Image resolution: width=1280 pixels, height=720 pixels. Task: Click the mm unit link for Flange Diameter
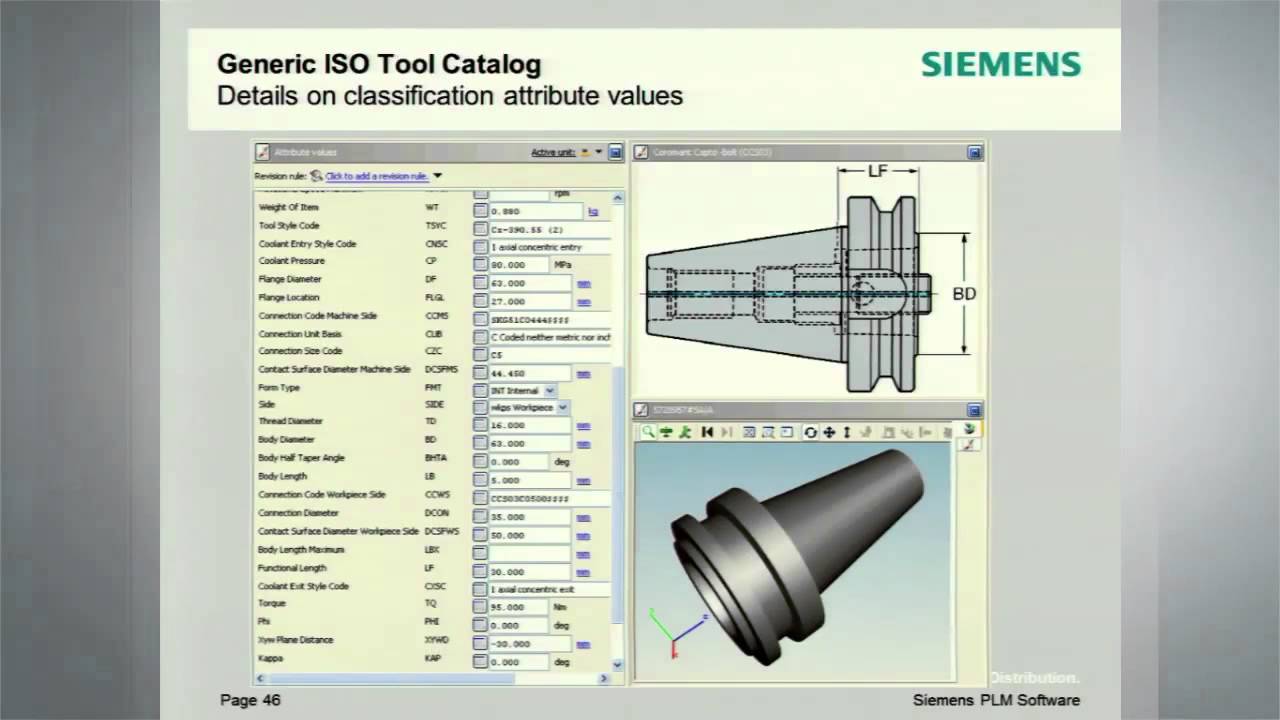[583, 284]
